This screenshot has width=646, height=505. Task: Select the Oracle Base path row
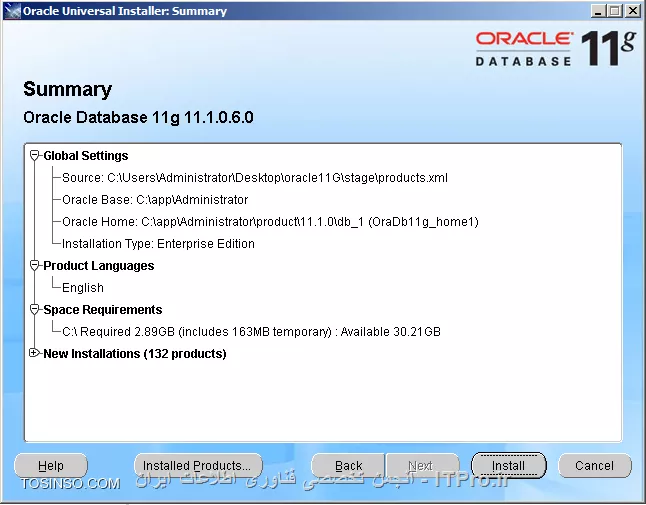[155, 200]
